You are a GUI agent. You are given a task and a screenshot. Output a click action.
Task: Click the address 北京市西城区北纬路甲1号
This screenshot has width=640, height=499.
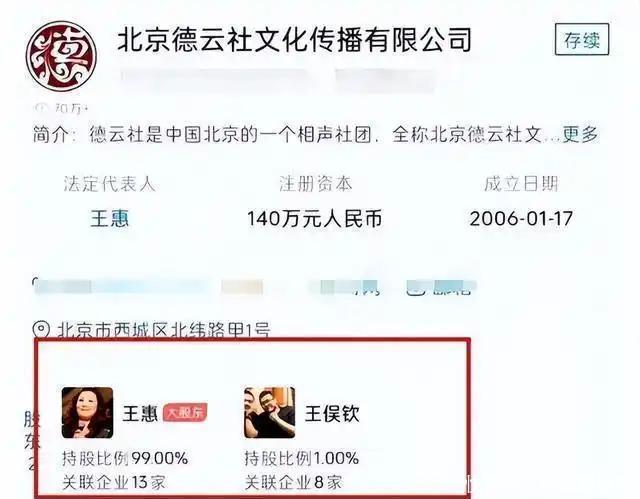[164, 330]
